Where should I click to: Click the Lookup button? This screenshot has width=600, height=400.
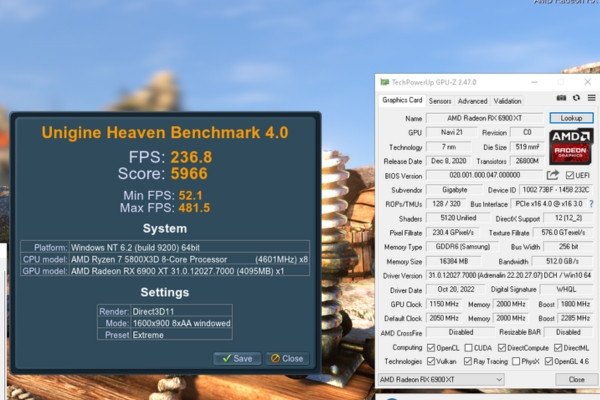(x=571, y=118)
